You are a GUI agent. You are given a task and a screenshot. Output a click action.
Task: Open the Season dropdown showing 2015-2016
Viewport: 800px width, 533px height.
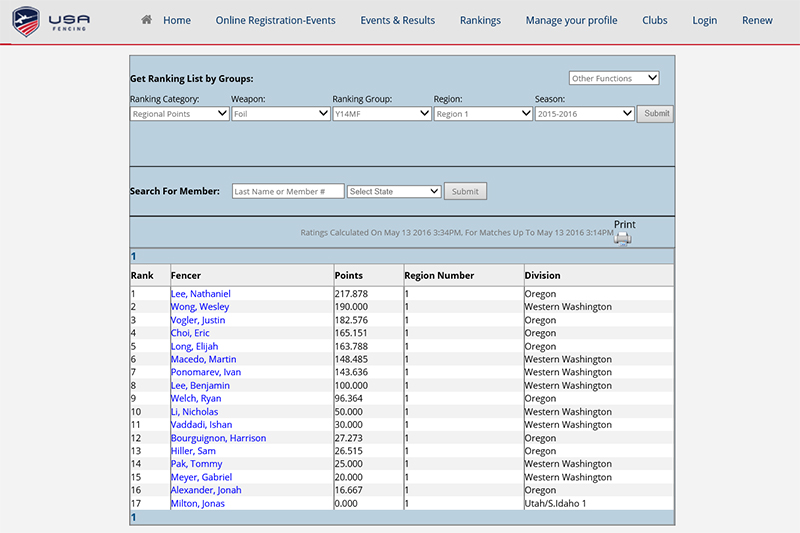pos(584,114)
